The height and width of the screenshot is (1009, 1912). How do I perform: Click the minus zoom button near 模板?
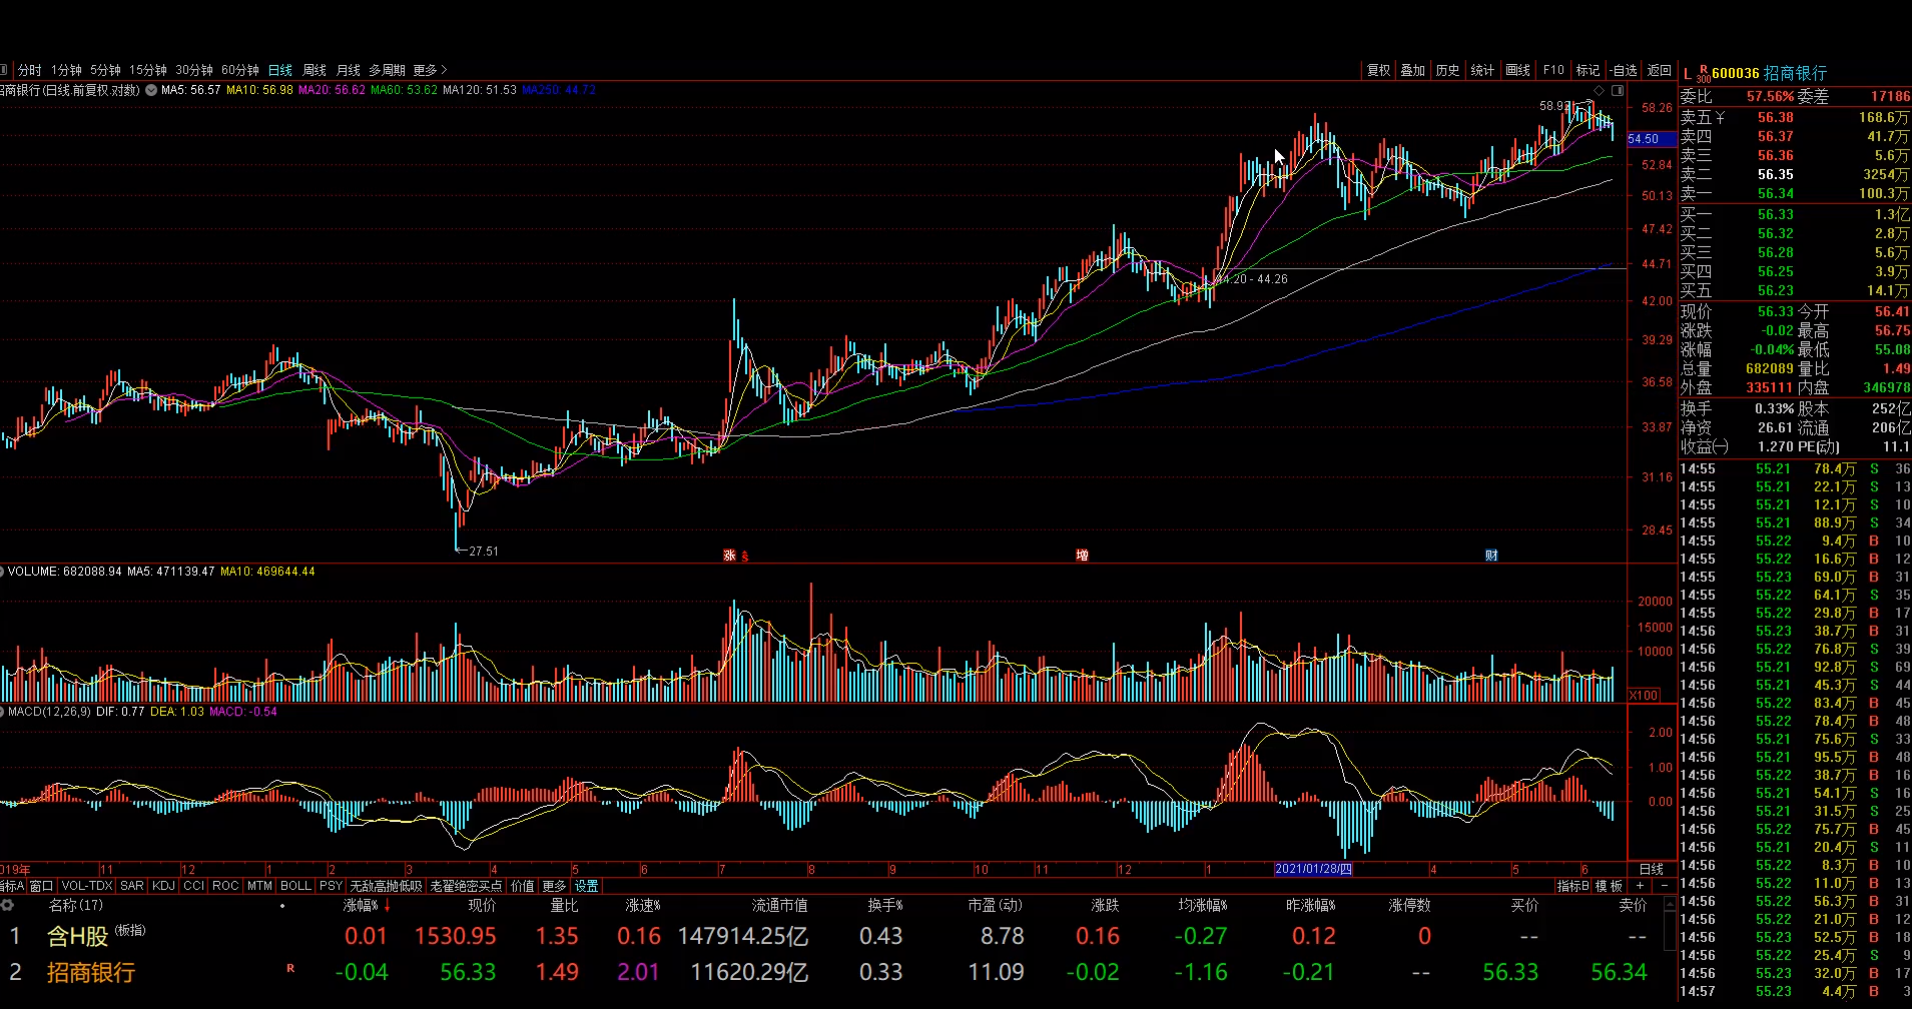coord(1664,886)
